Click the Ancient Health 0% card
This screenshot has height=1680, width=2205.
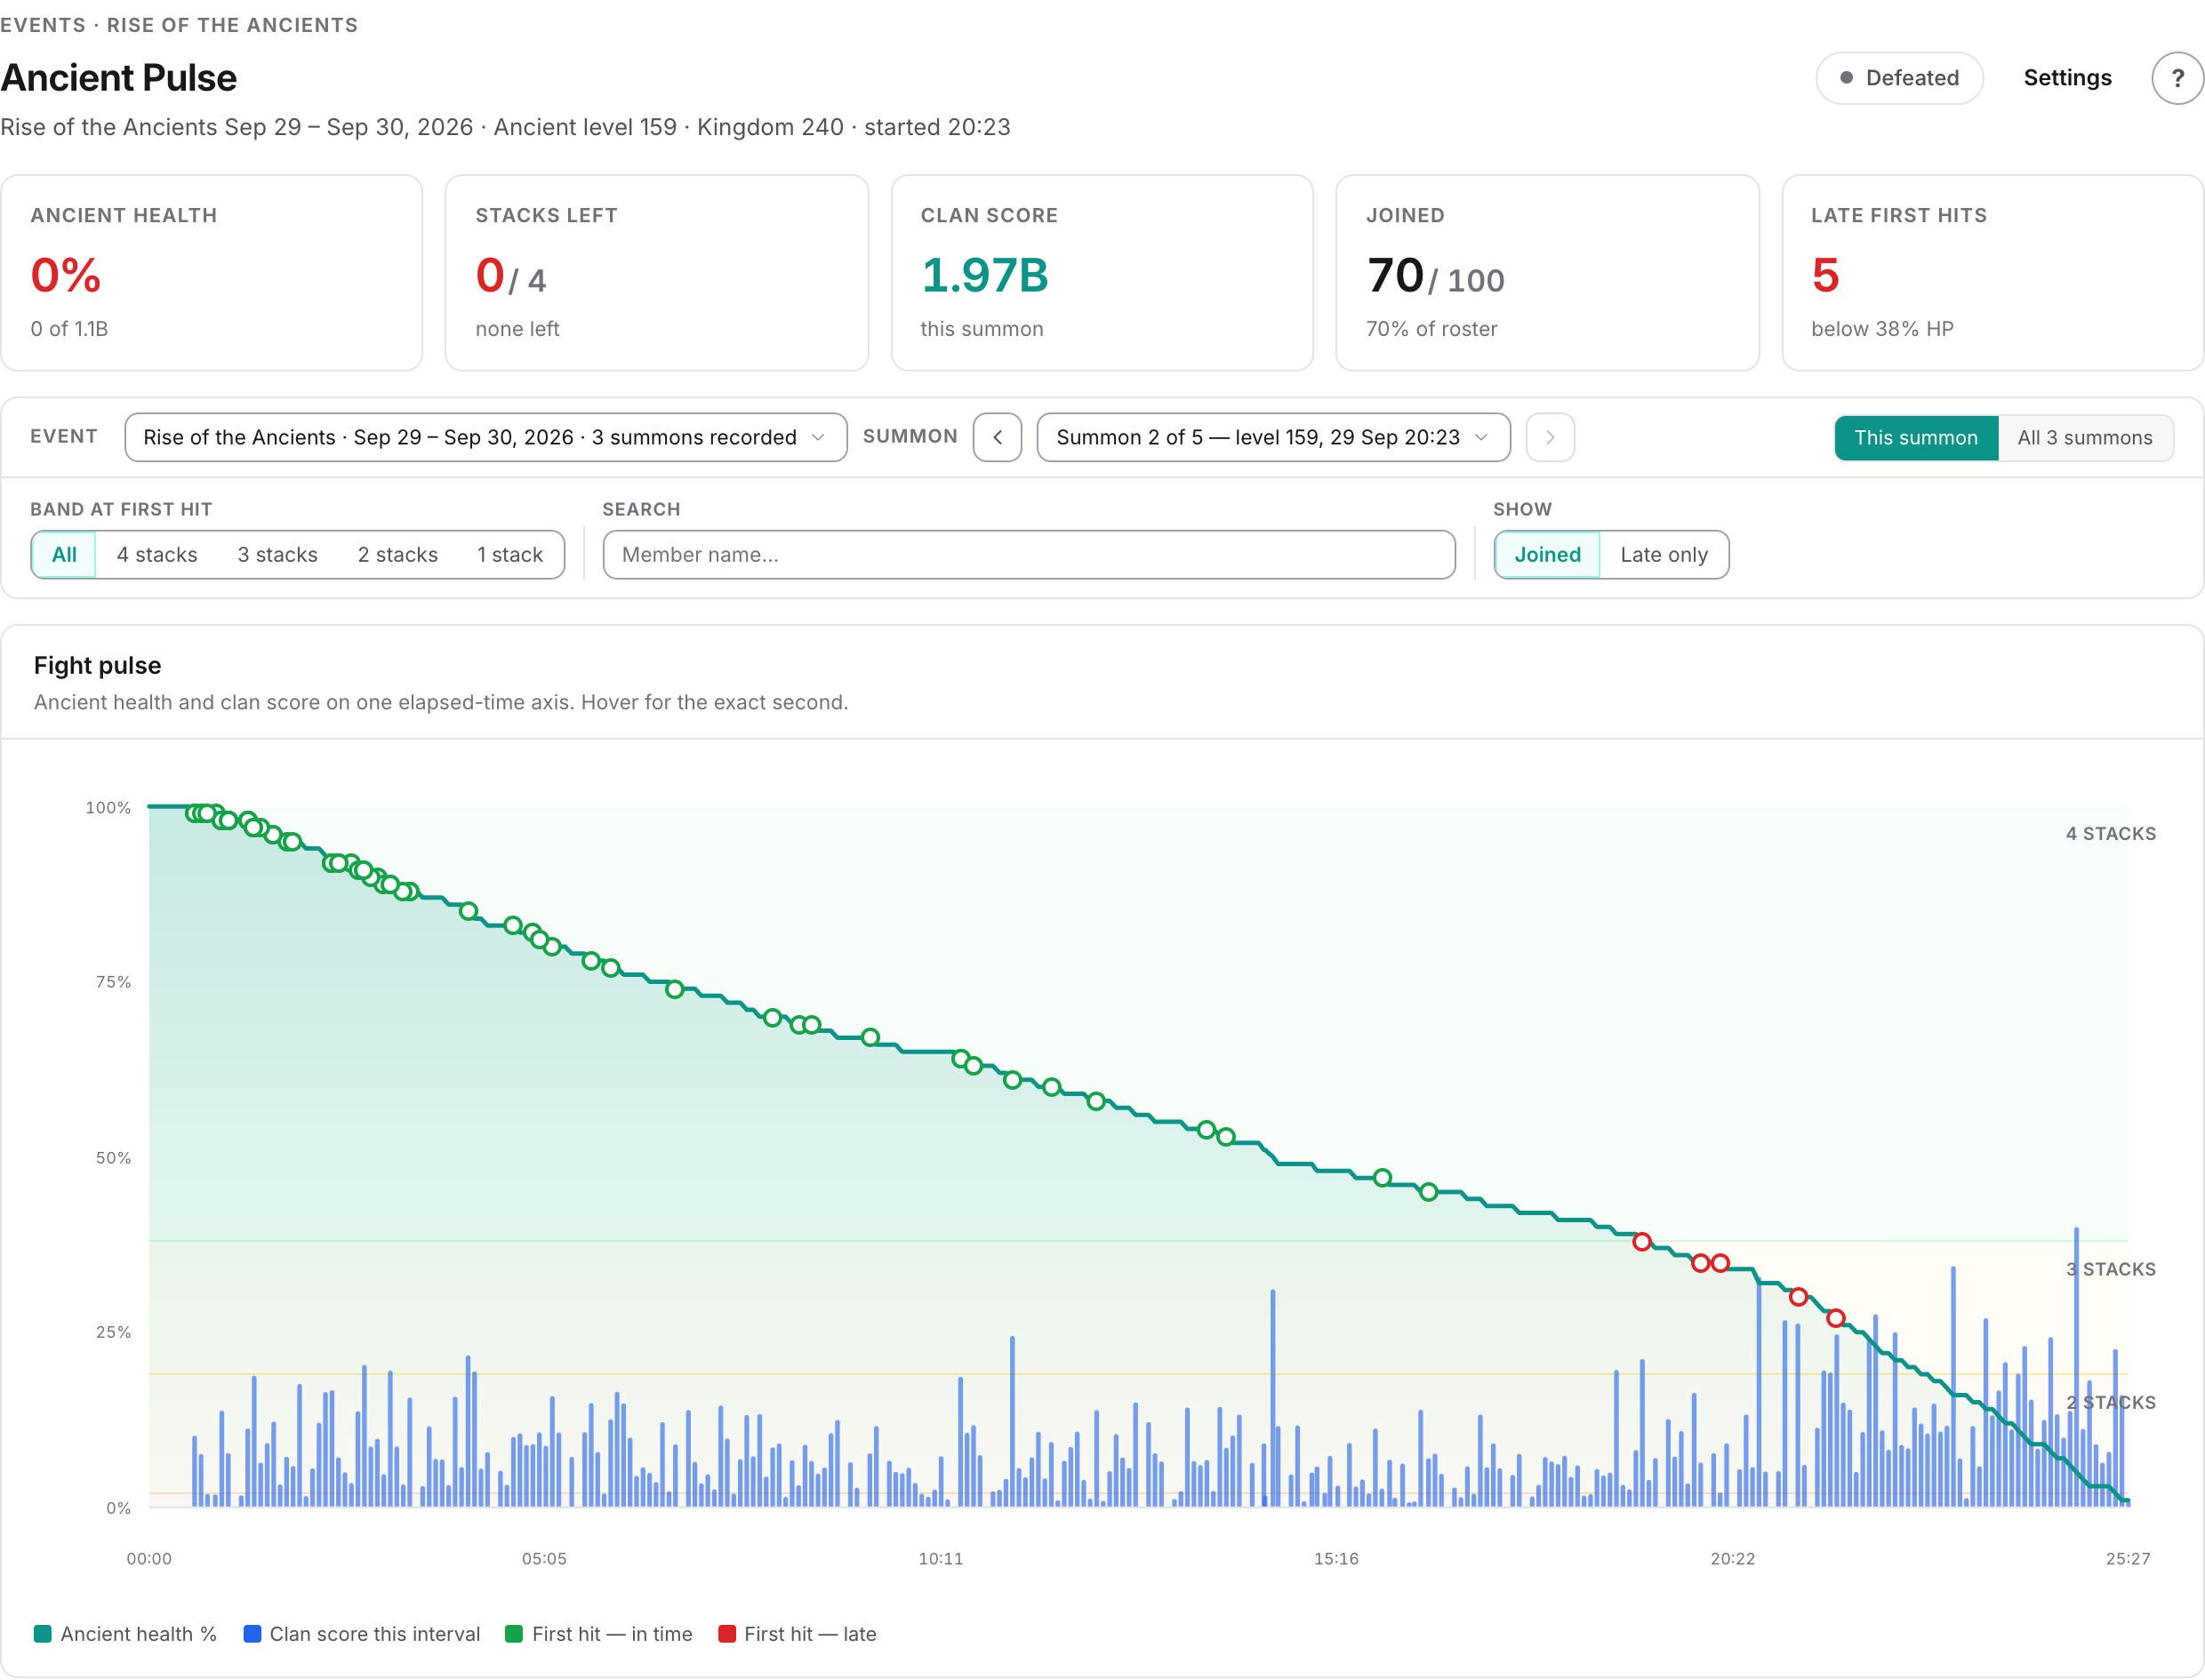point(212,273)
